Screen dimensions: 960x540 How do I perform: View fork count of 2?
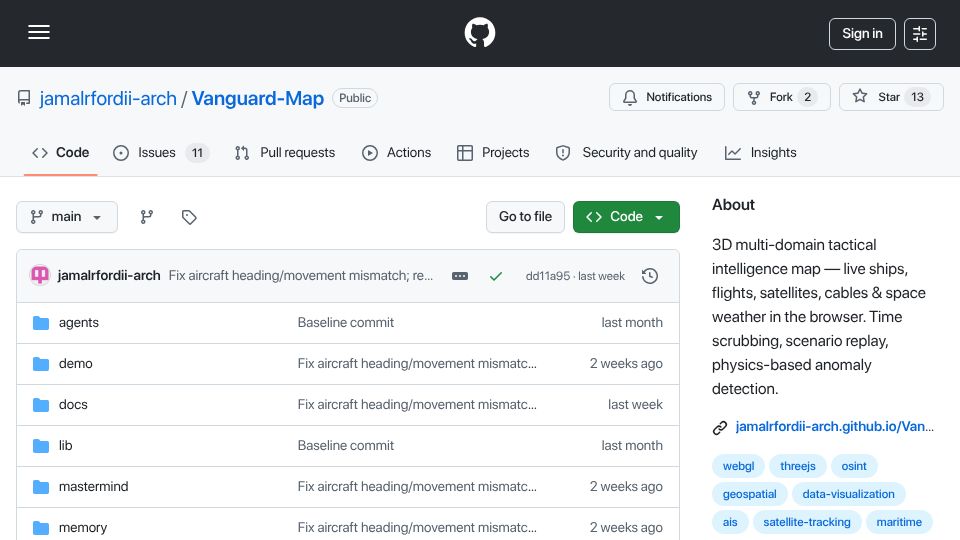(808, 97)
